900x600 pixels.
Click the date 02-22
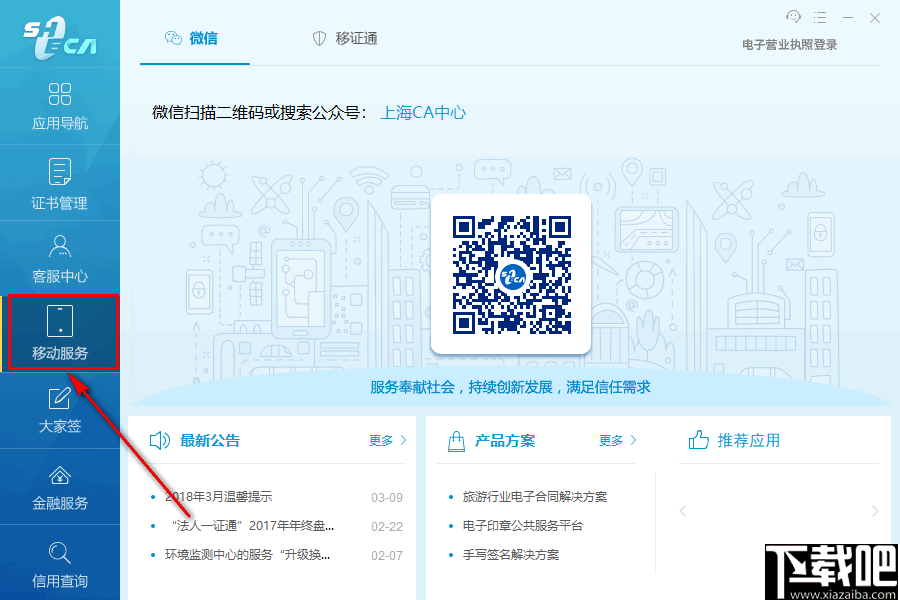(x=387, y=527)
